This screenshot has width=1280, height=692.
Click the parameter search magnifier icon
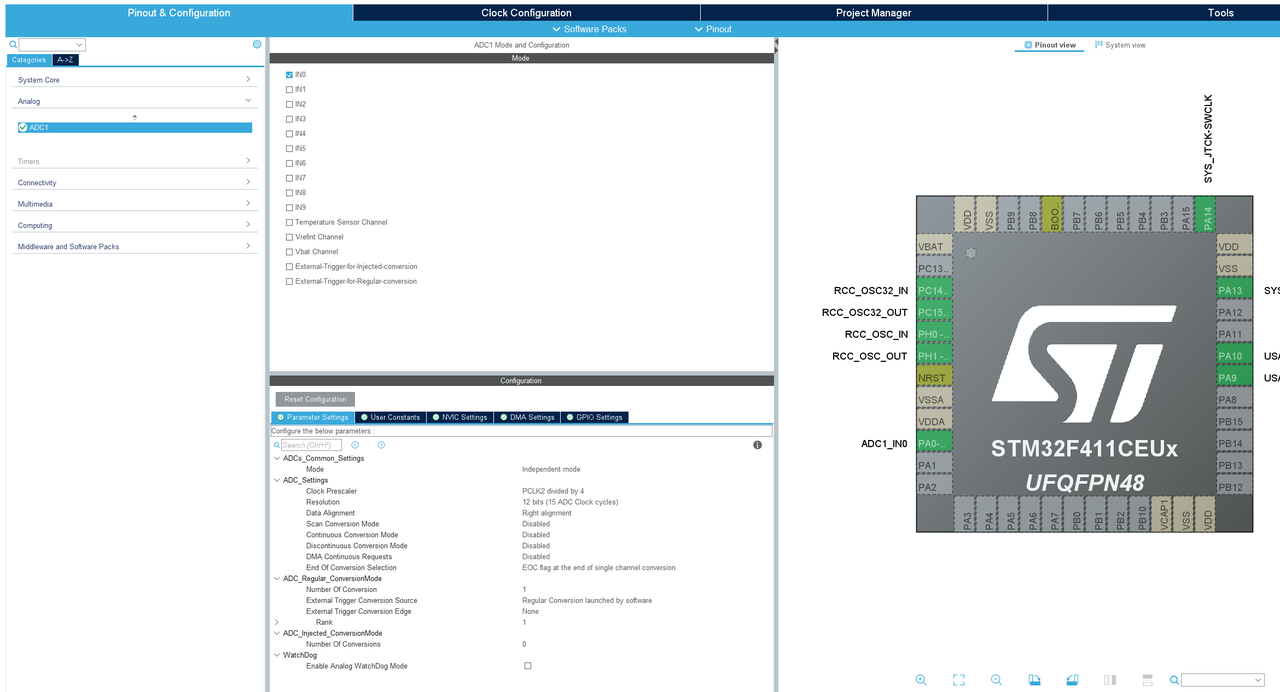click(x=276, y=444)
